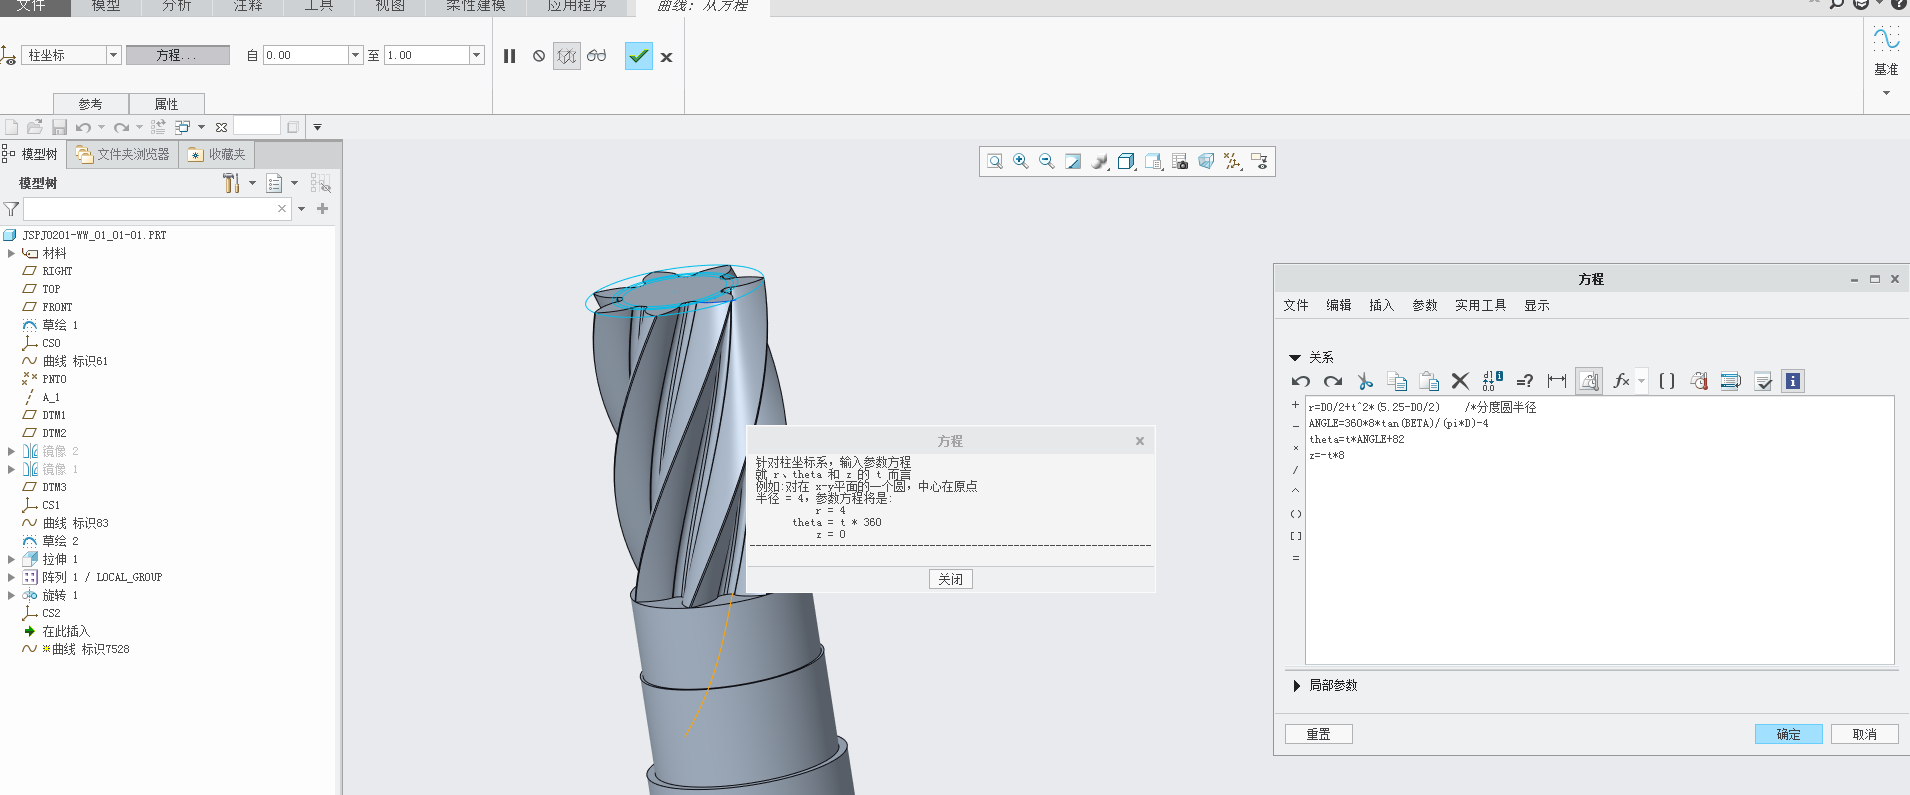Viewport: 1910px width, 795px height.
Task: Toggle the units sensitive relation icon
Action: click(1589, 381)
